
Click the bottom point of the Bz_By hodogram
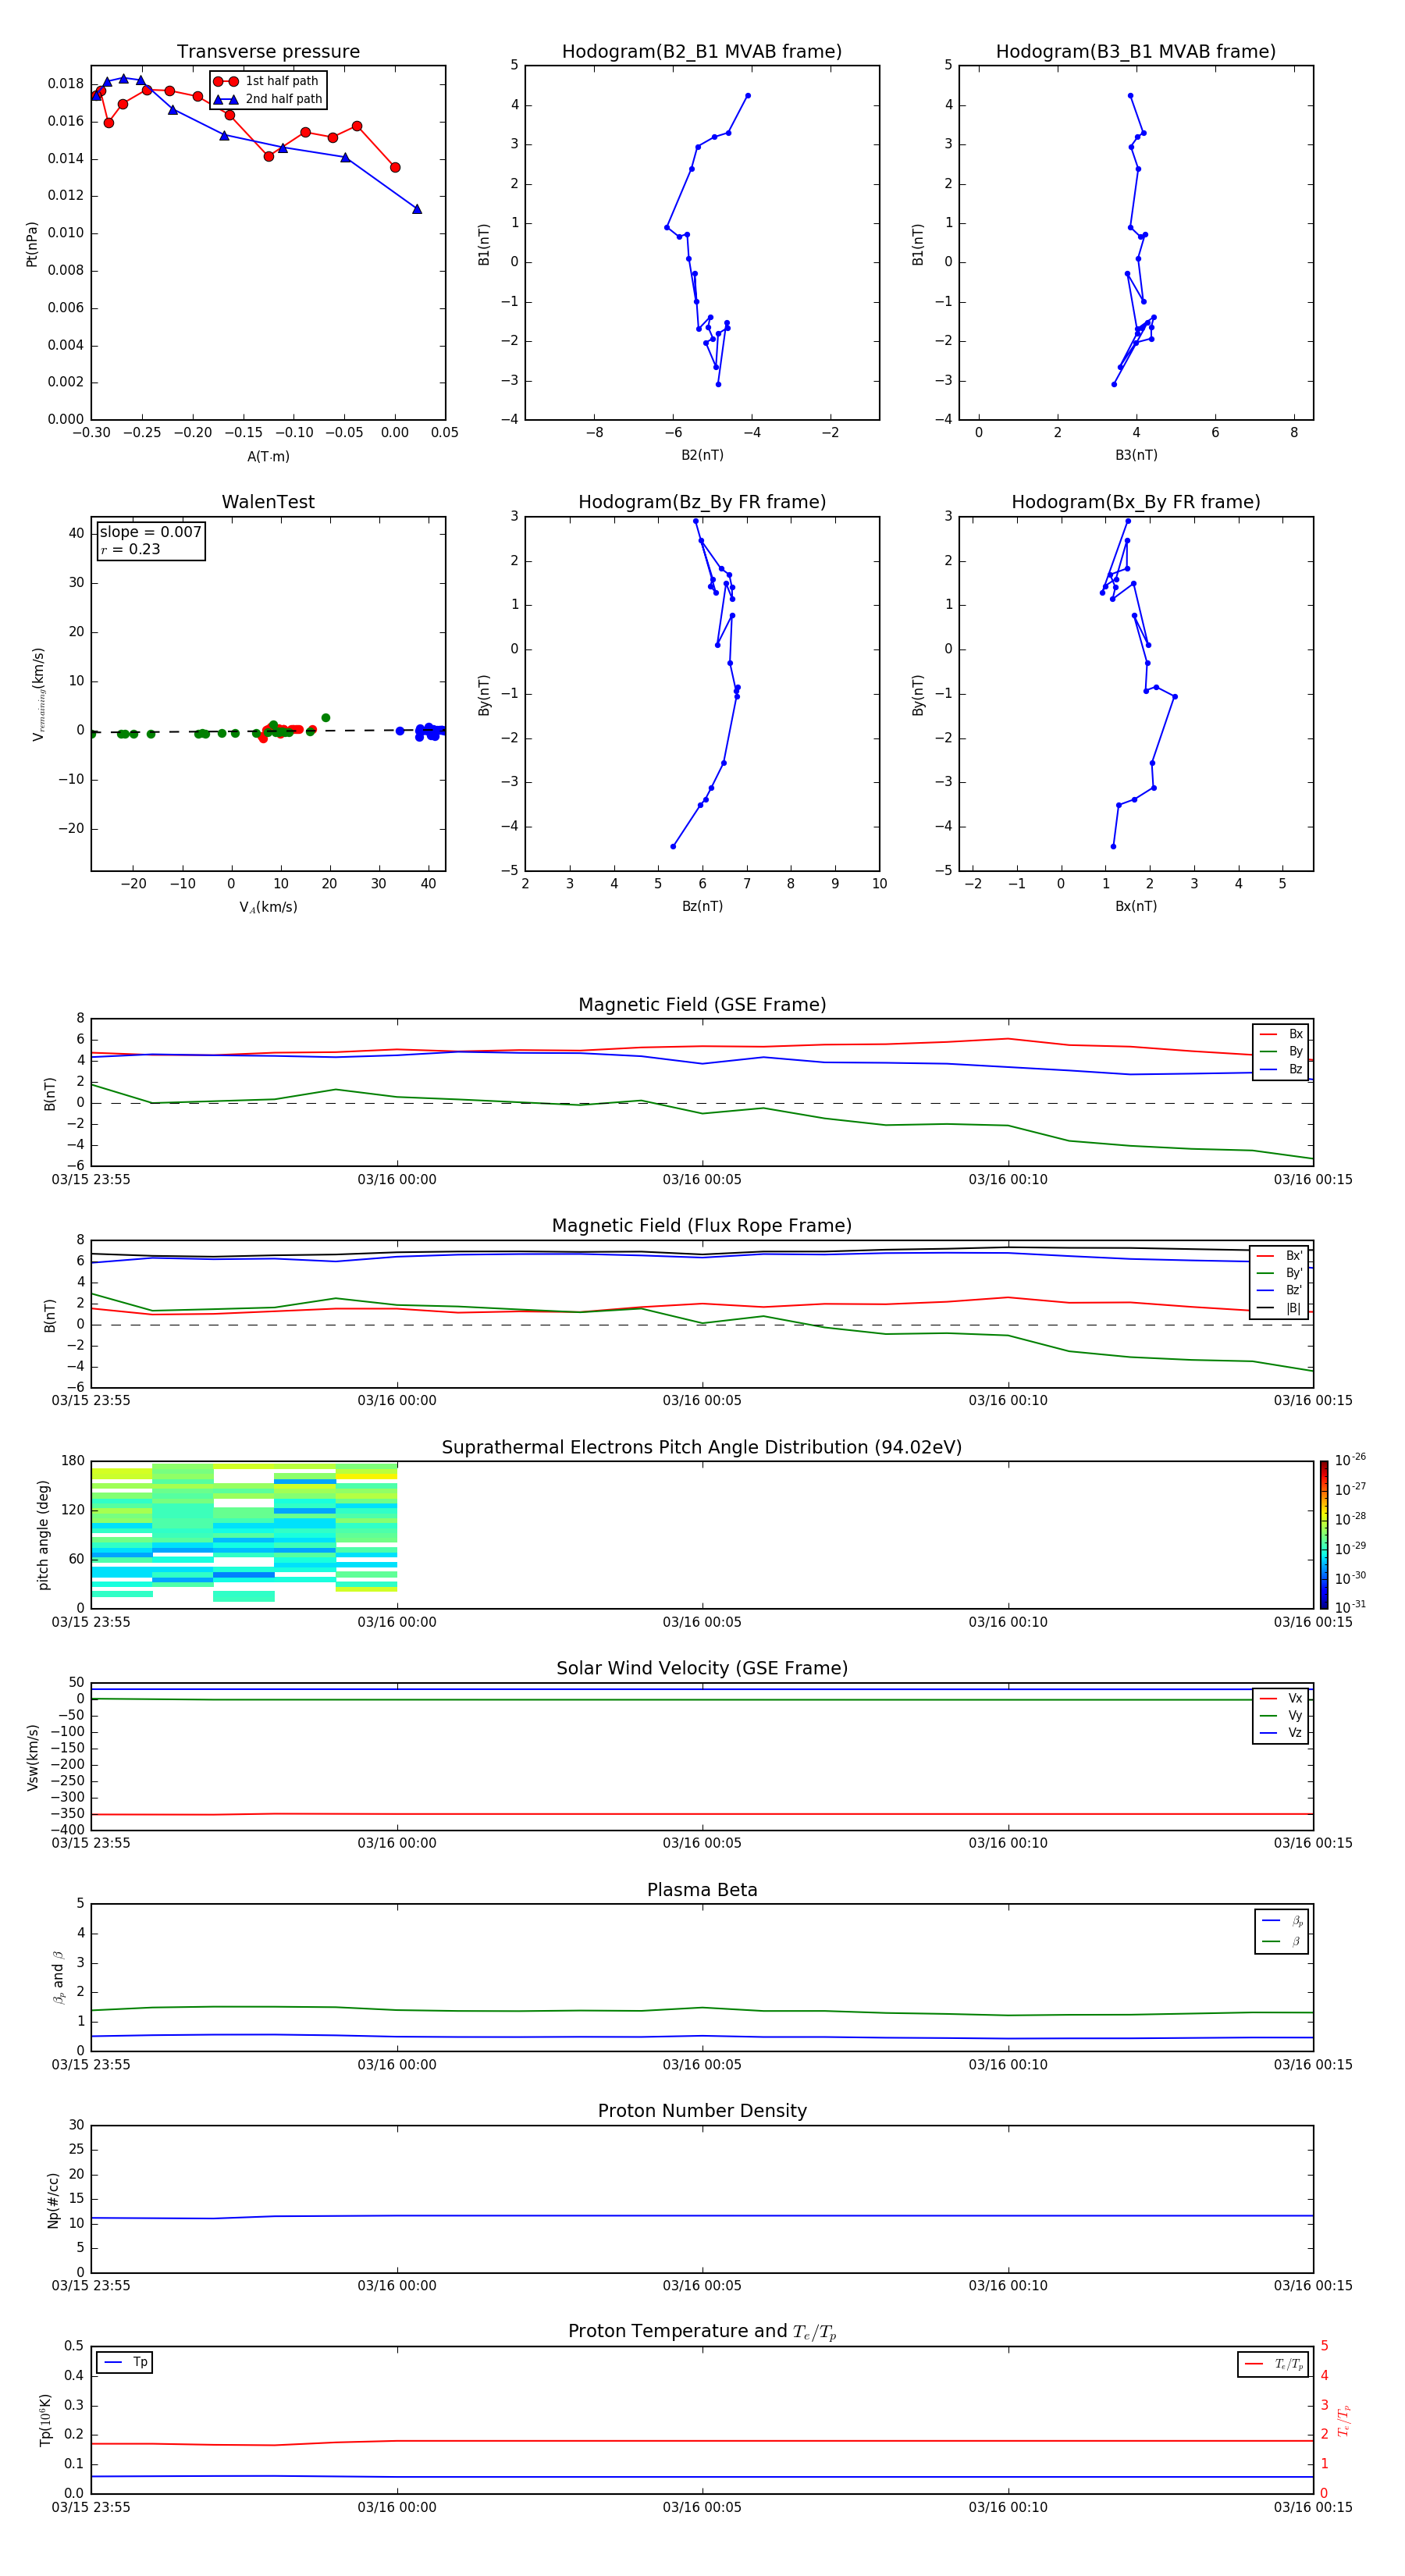[x=673, y=846]
